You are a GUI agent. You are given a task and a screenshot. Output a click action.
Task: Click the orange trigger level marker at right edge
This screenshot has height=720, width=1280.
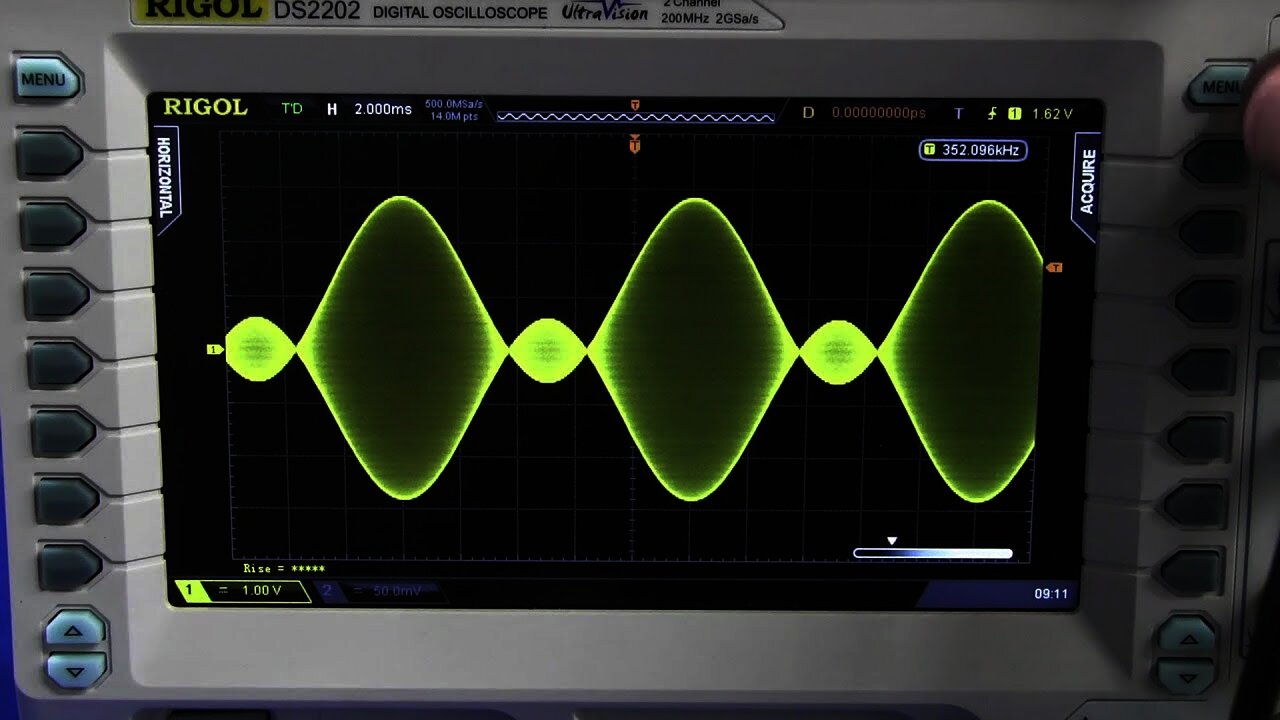point(1053,267)
